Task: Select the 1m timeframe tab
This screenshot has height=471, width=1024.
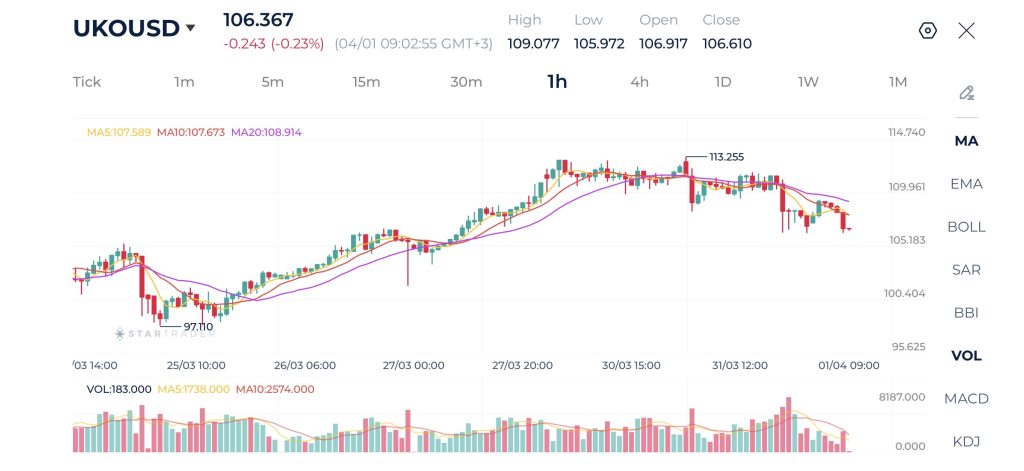Action: click(x=184, y=82)
